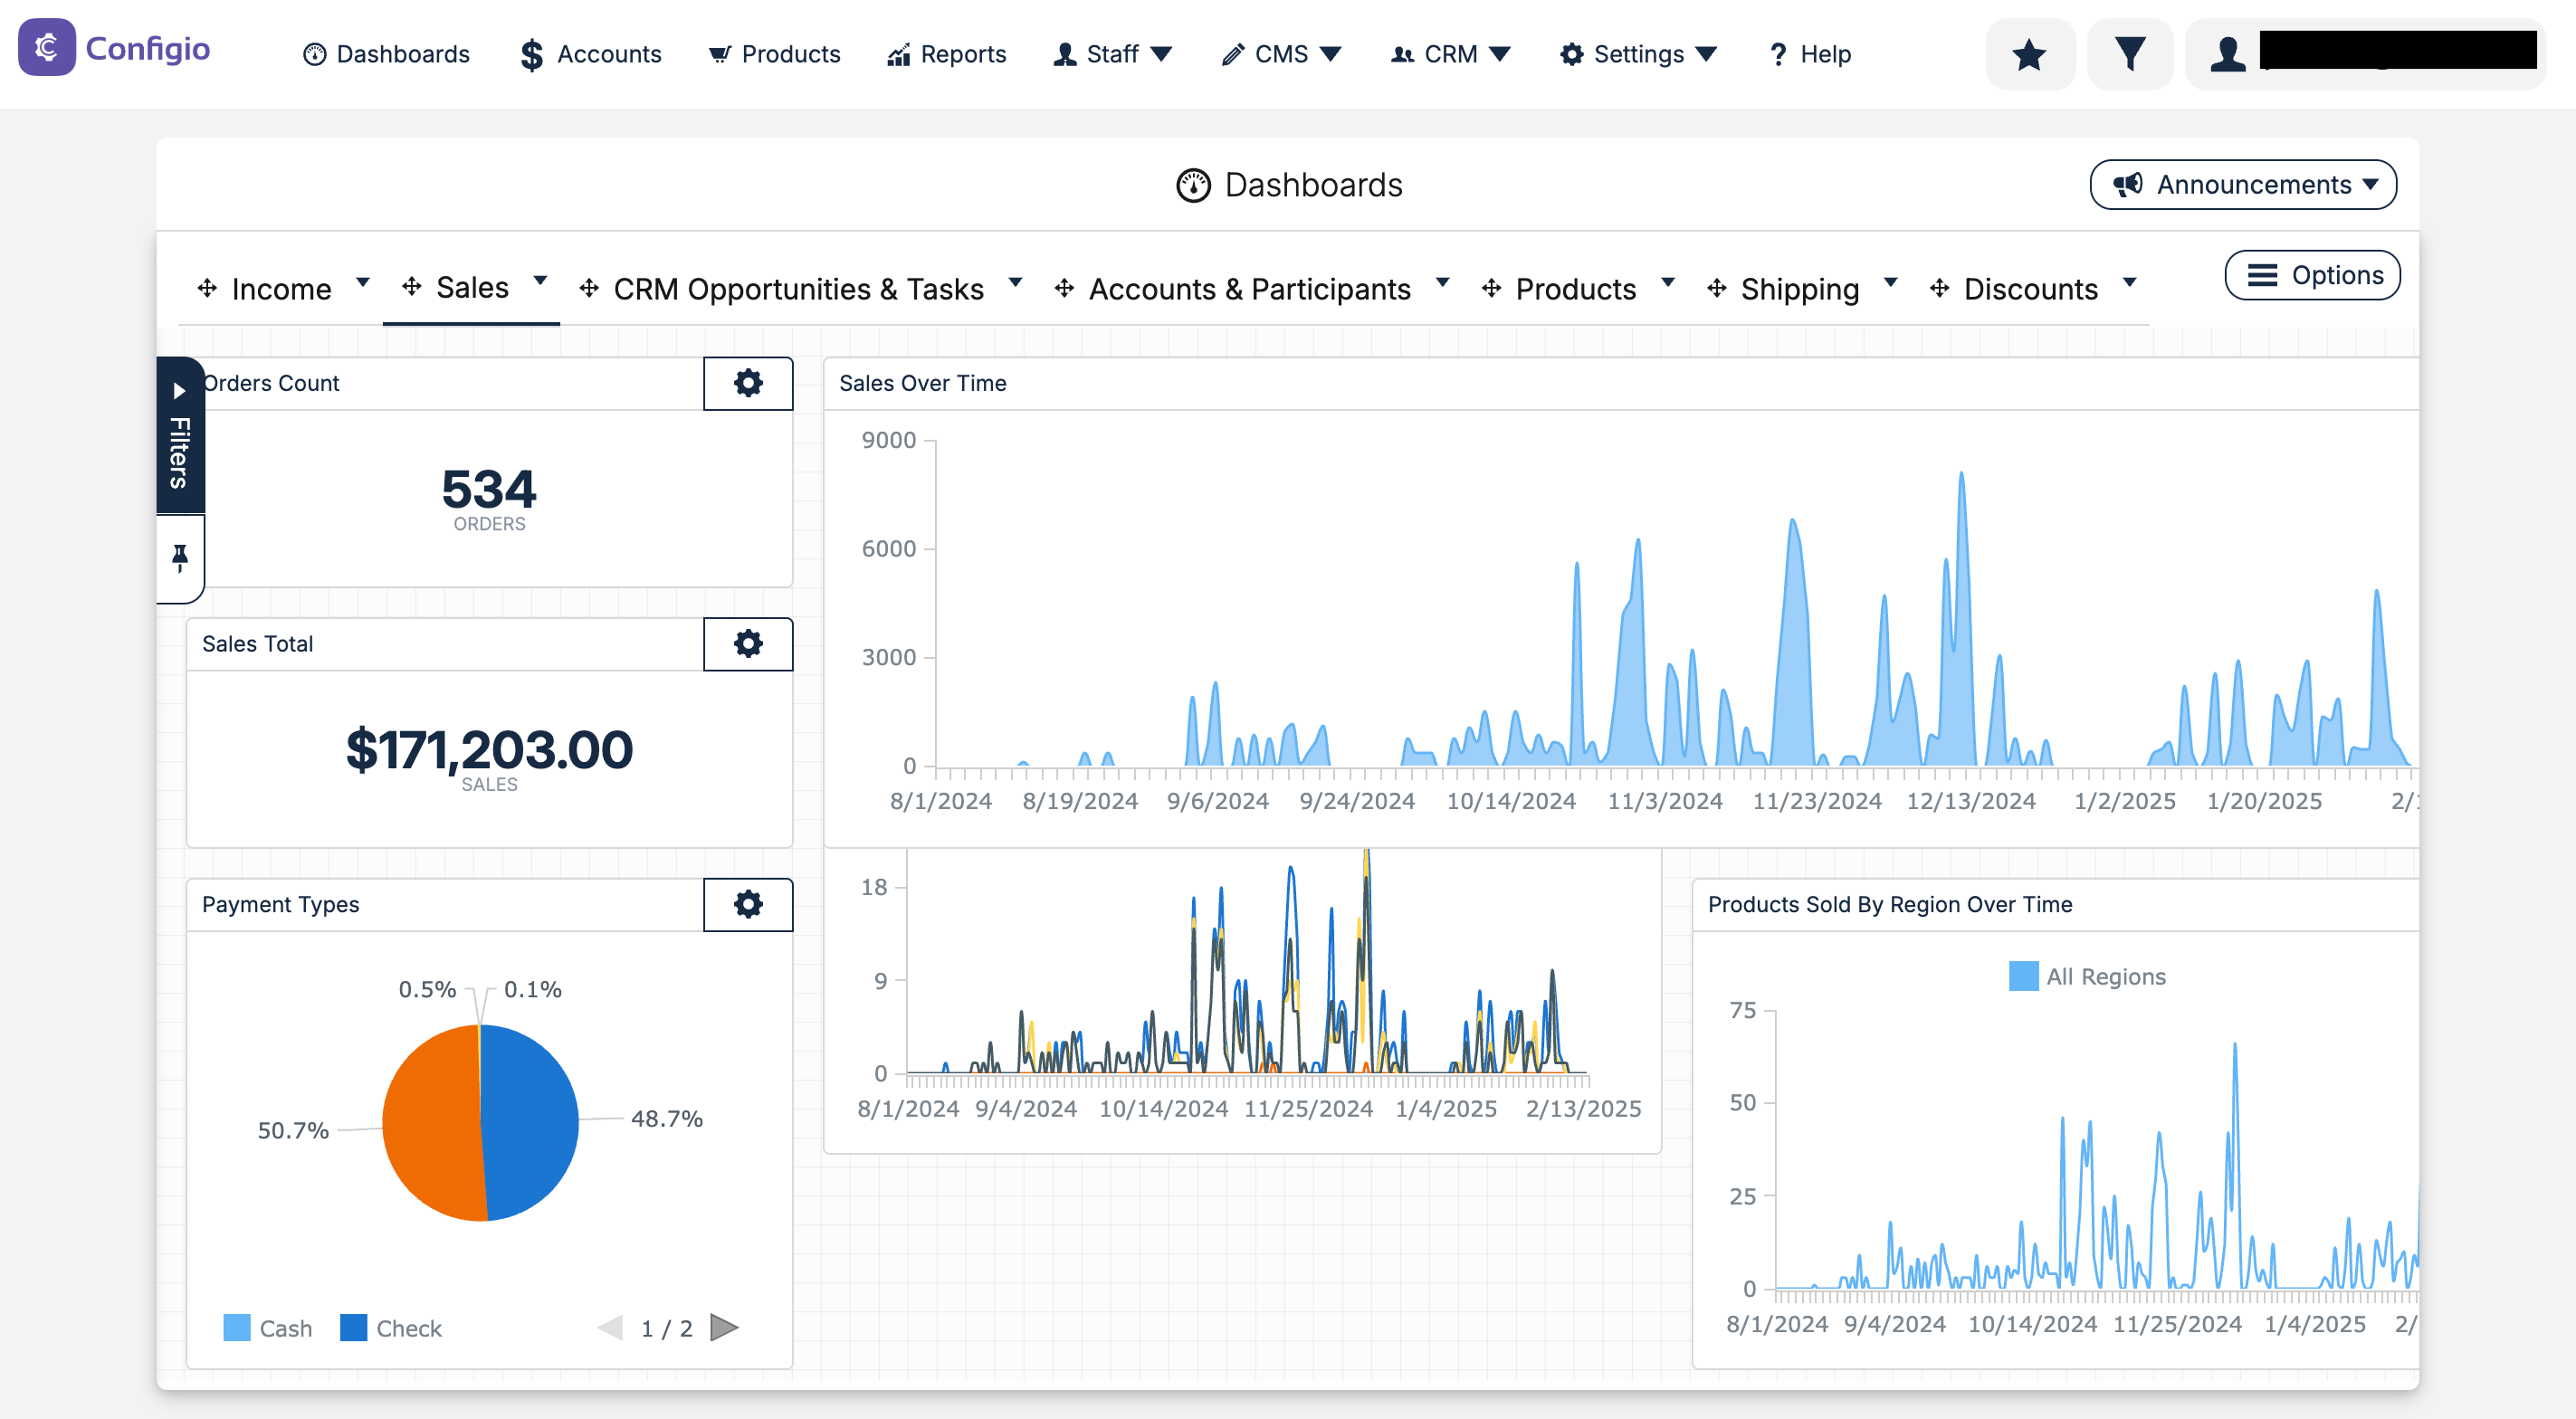Click the move handle beside Income tab
This screenshot has height=1419, width=2576.
click(207, 288)
